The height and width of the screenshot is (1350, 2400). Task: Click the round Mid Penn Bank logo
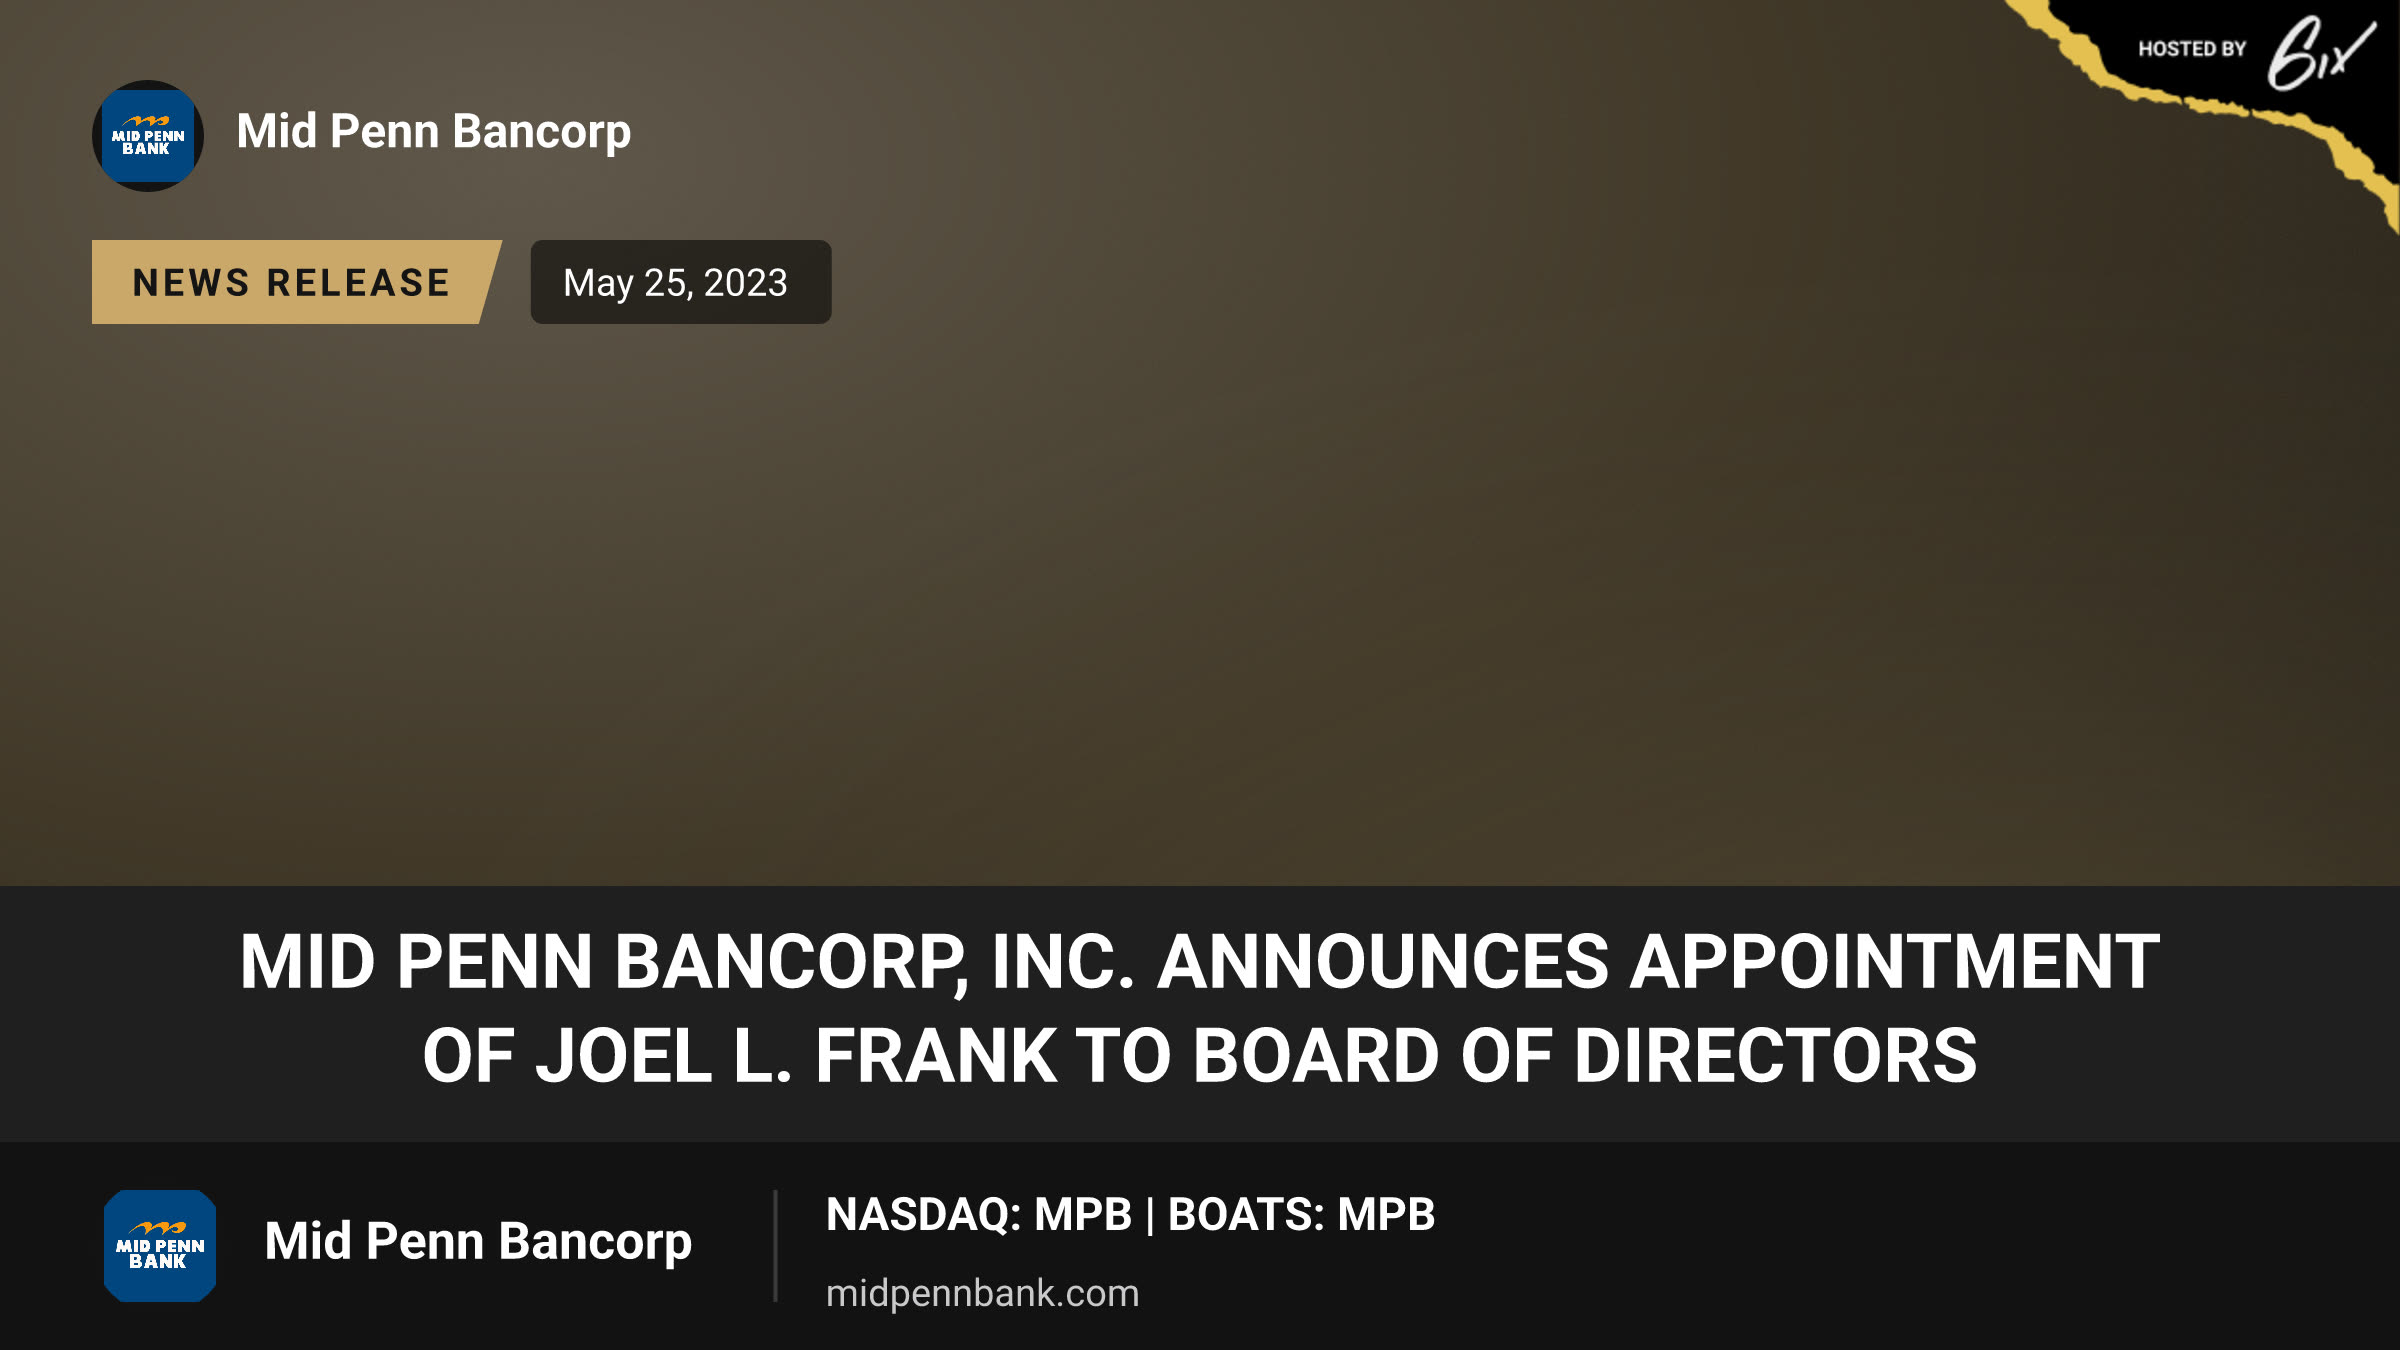click(x=148, y=136)
